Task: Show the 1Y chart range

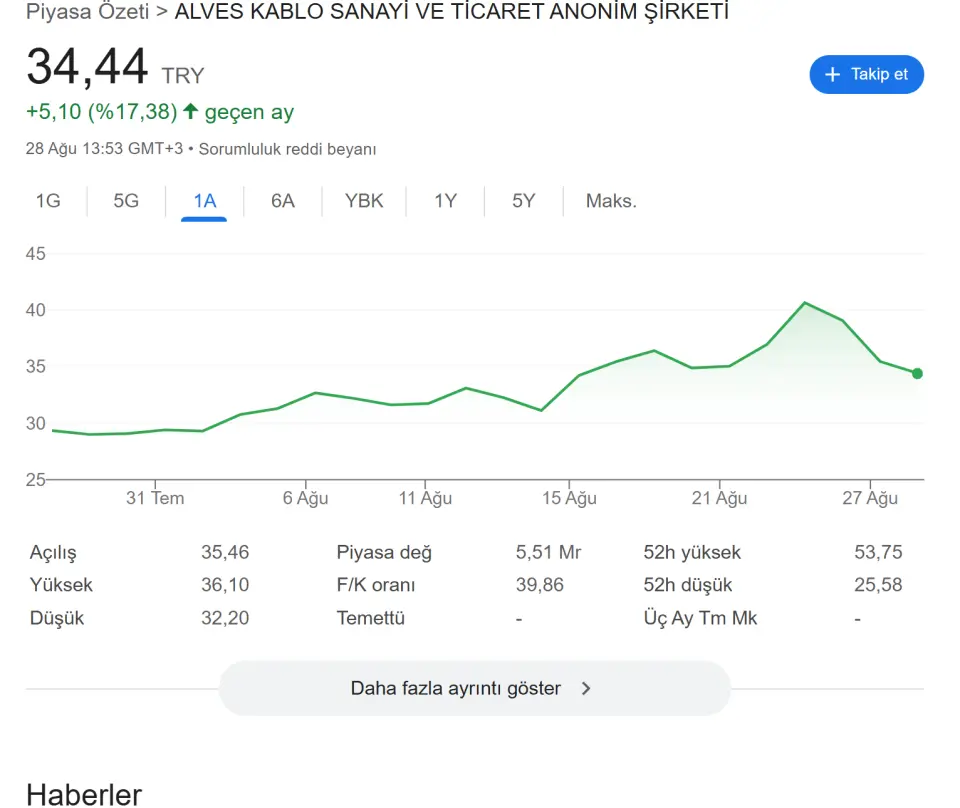Action: pyautogui.click(x=445, y=201)
